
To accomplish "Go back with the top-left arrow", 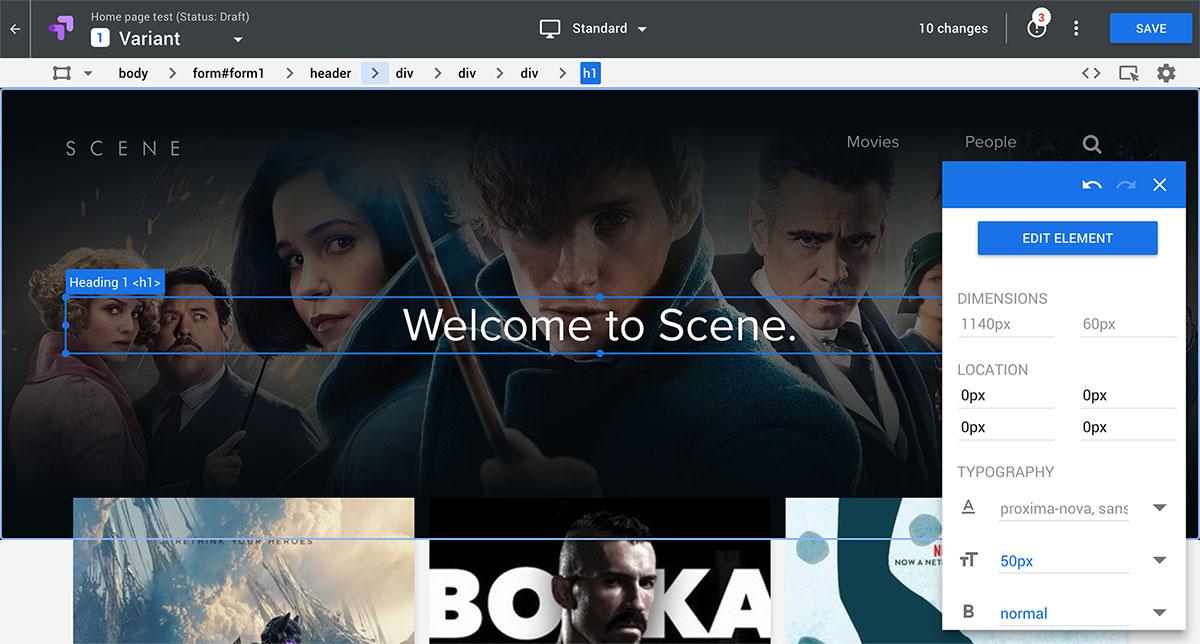I will click(x=14, y=28).
